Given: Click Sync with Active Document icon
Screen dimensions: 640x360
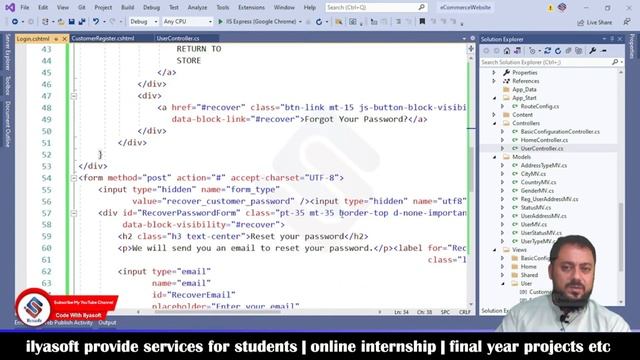Looking at the screenshot, I should 547,51.
